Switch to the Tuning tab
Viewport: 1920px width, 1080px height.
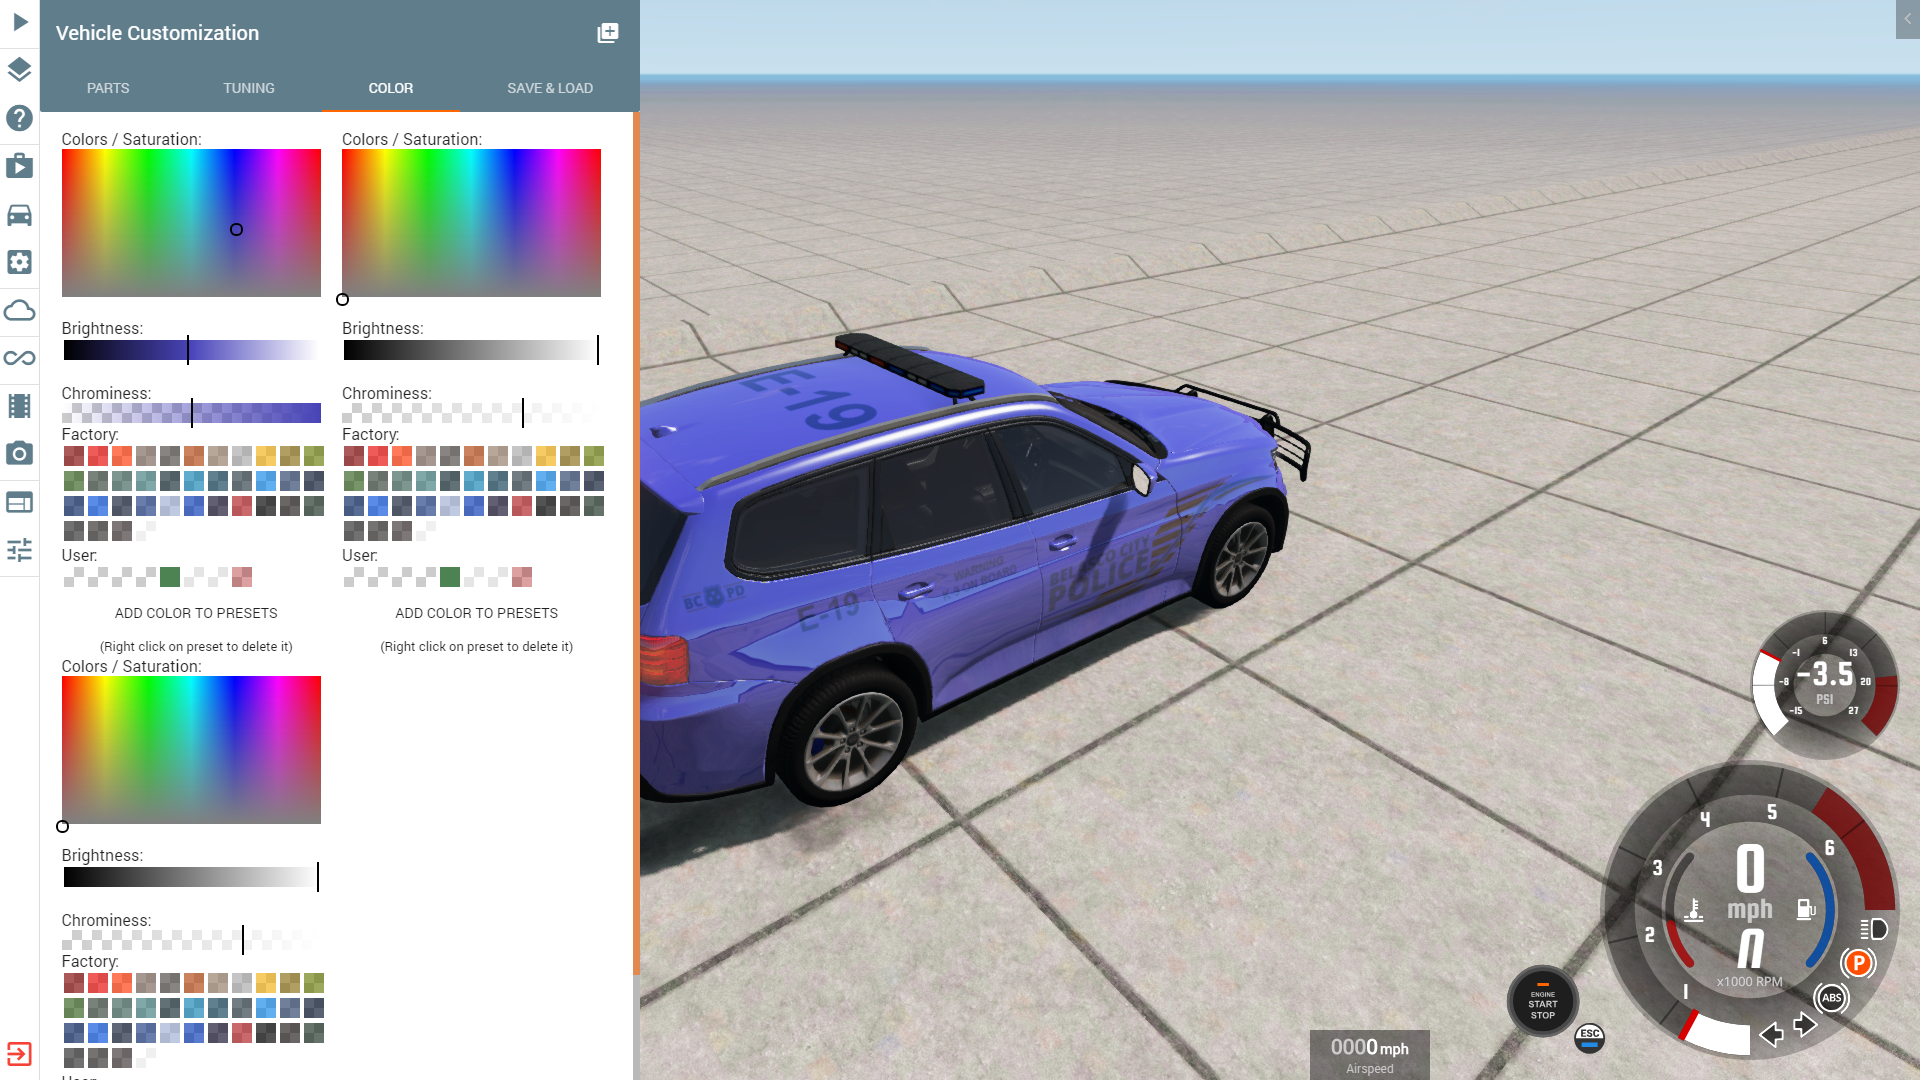249,88
